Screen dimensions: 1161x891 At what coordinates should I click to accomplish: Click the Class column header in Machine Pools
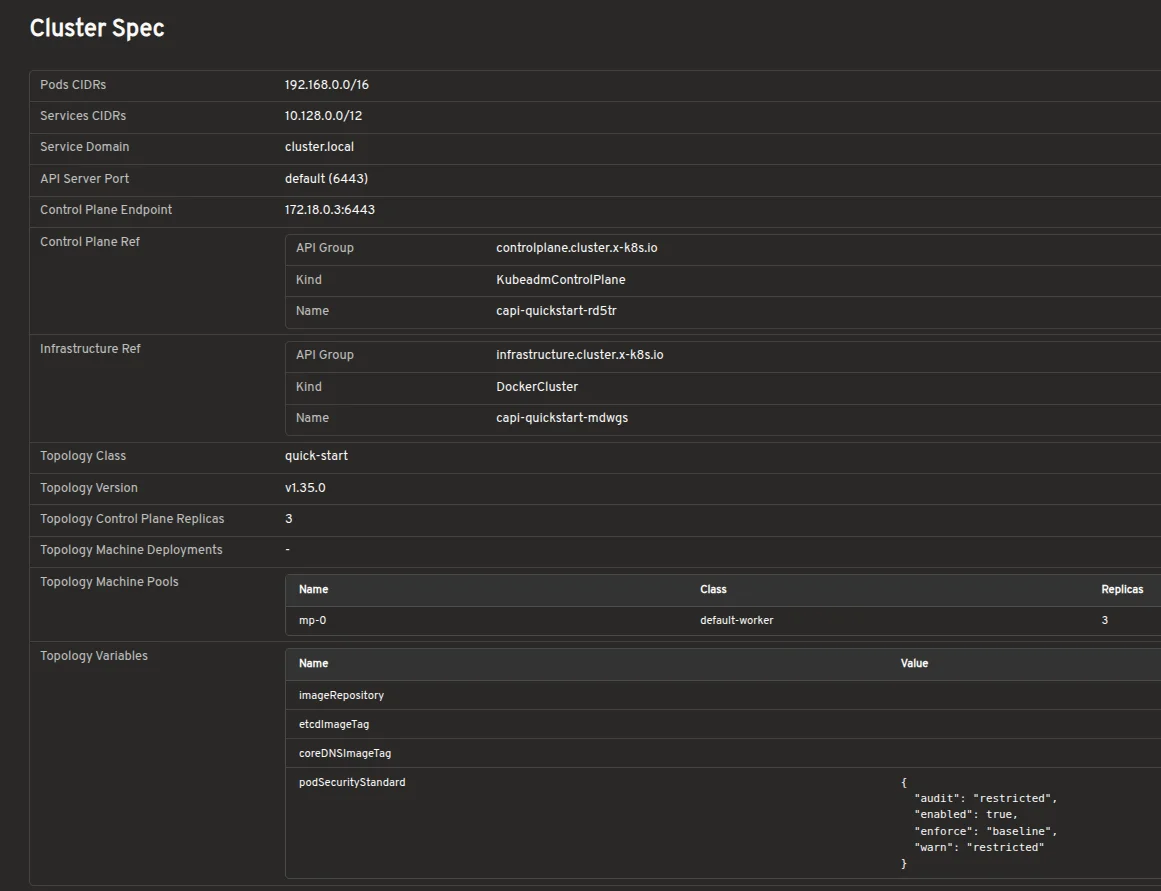tap(713, 590)
